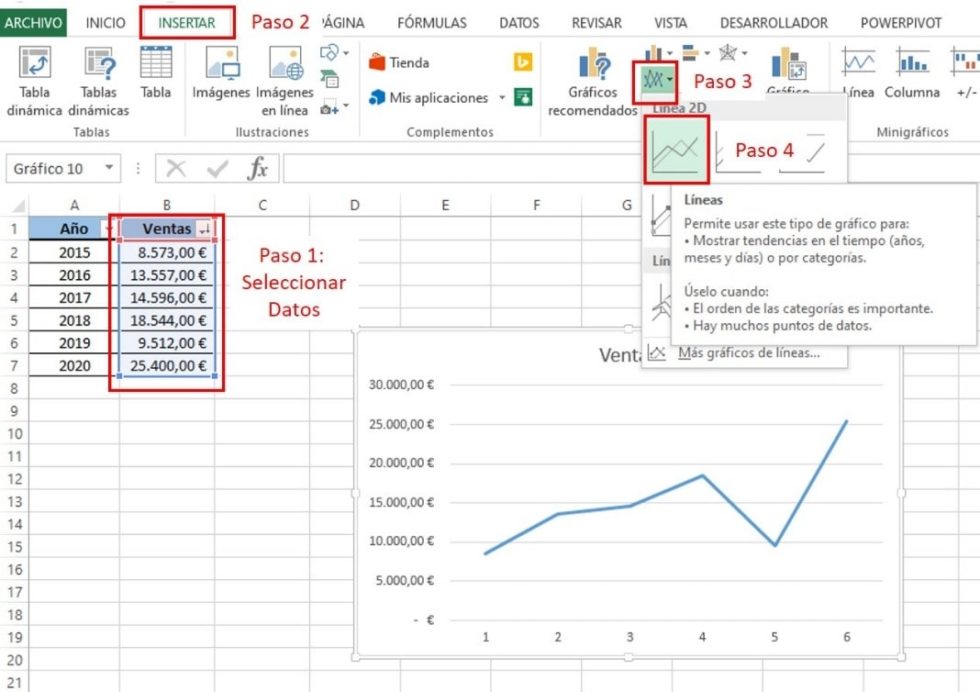Screen dimensions: 980x692
Task: Select cell with 14.596,00 €
Action: (167, 298)
